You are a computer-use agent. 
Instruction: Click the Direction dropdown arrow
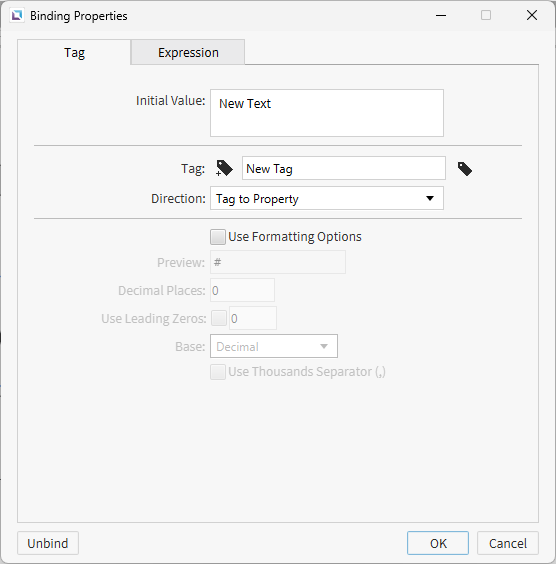430,198
